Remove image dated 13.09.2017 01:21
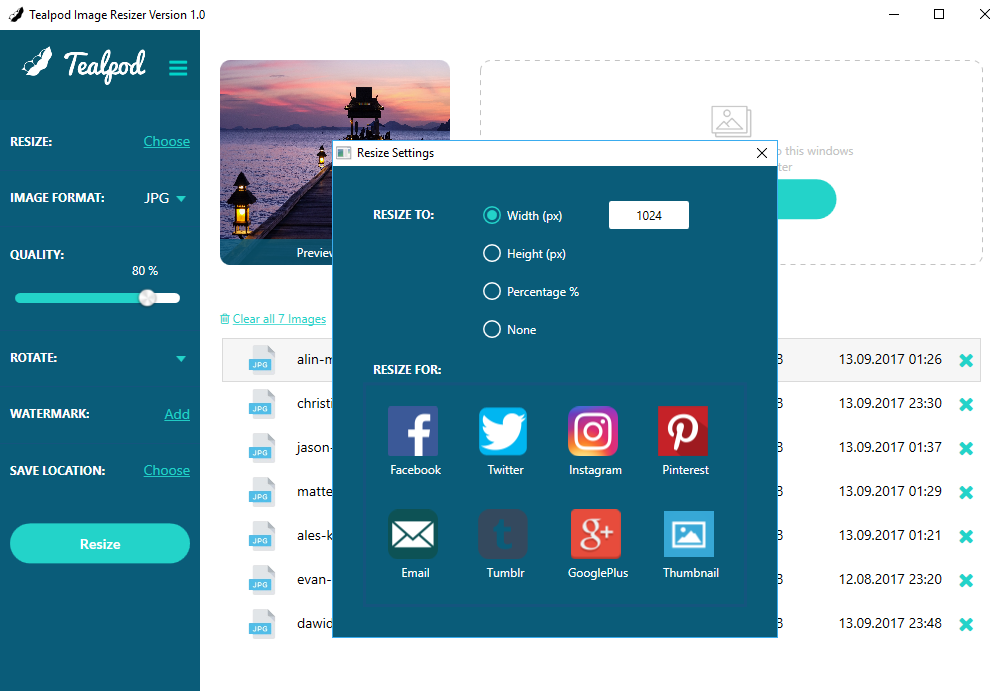 click(966, 536)
